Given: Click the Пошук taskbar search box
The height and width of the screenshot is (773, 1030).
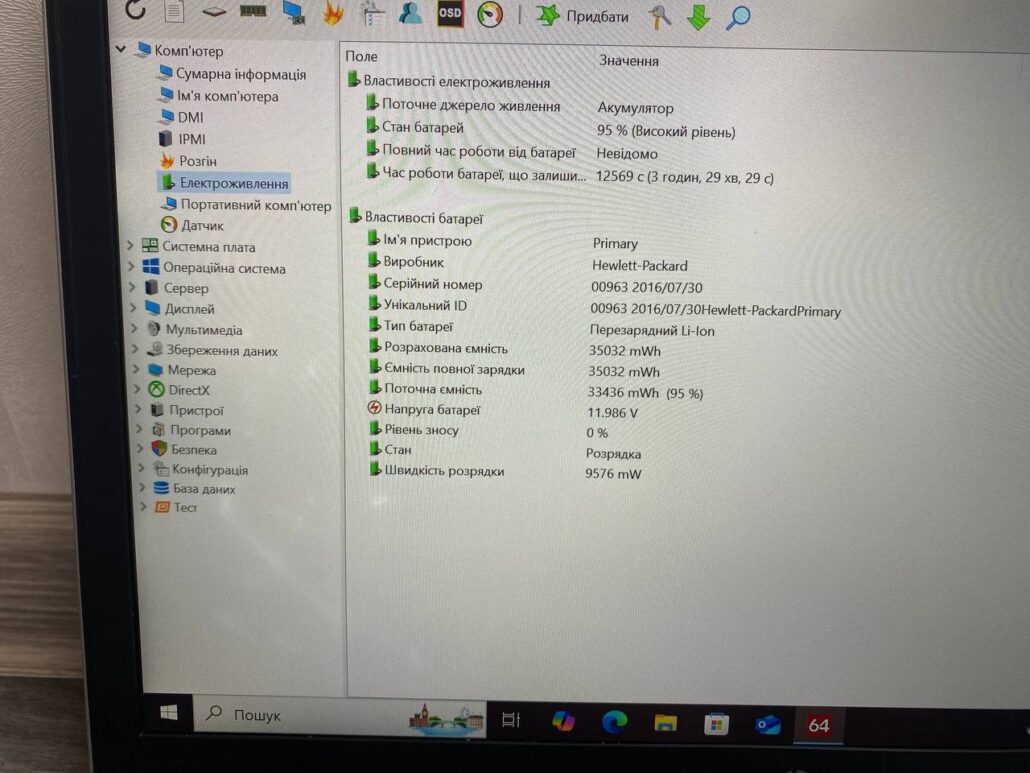Looking at the screenshot, I should coord(340,716).
